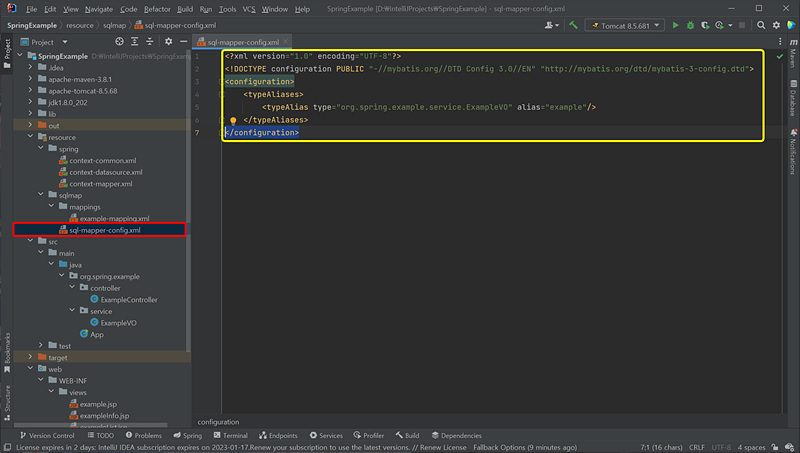The height and width of the screenshot is (453, 800).
Task: Collapse the resource folder
Action: click(x=31, y=137)
